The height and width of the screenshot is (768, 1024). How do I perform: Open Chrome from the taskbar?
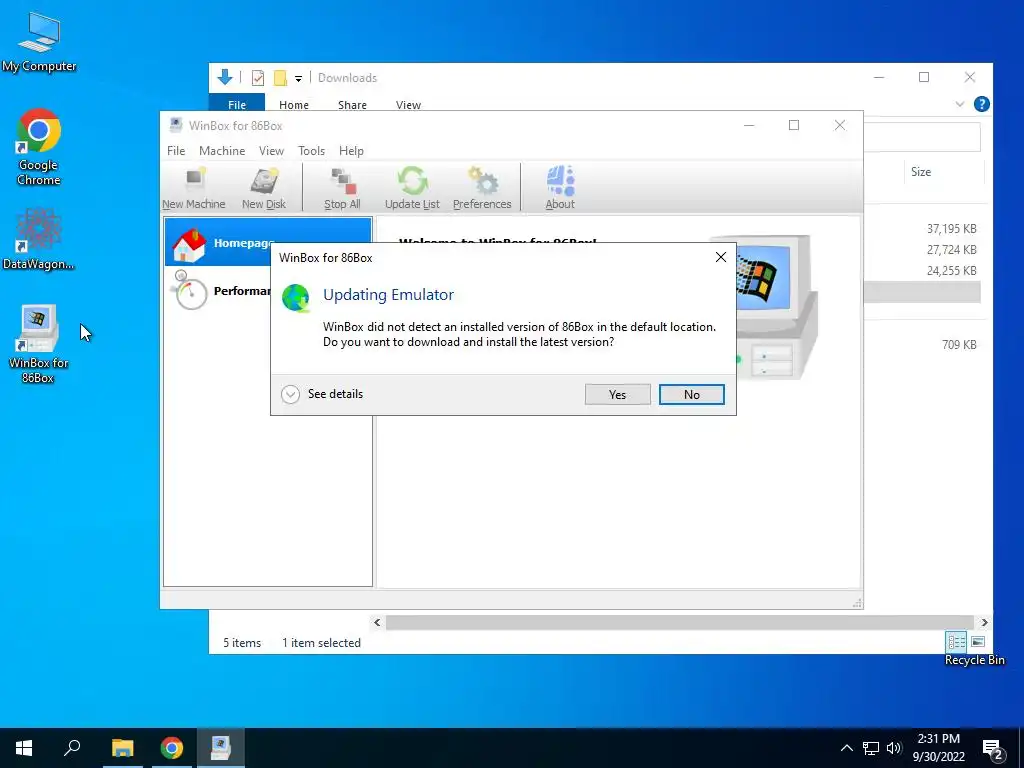pos(172,748)
